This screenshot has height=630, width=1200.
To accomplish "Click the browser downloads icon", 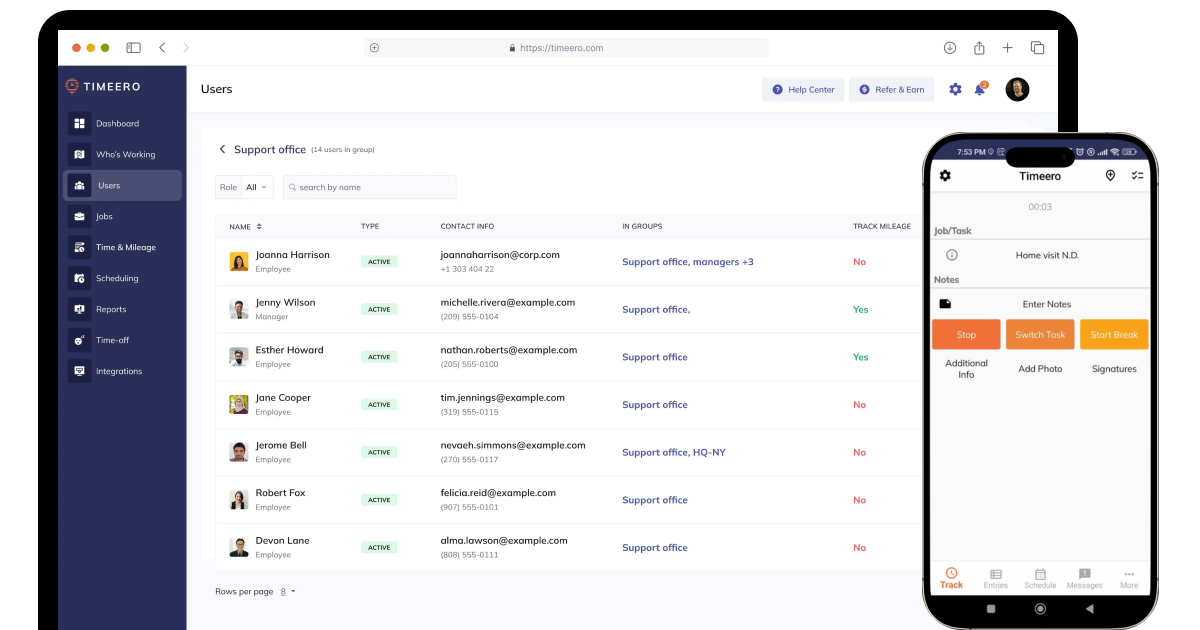I will (x=950, y=47).
